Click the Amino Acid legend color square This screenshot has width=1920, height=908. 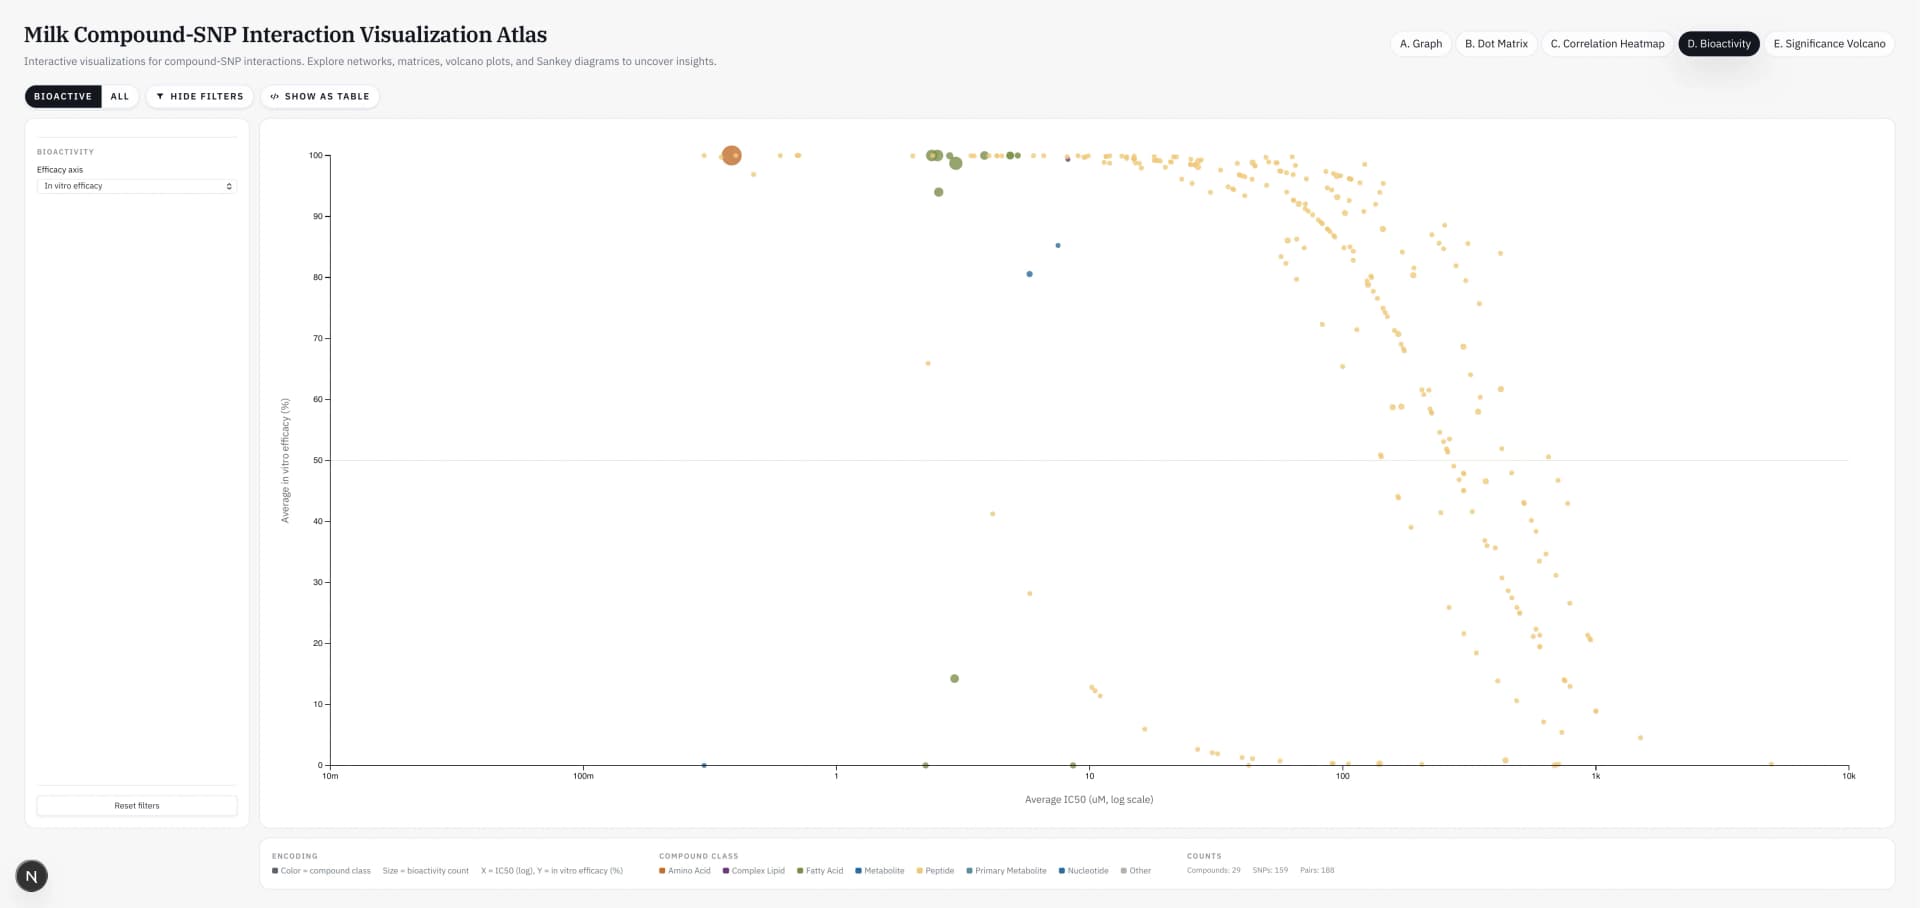click(x=662, y=871)
